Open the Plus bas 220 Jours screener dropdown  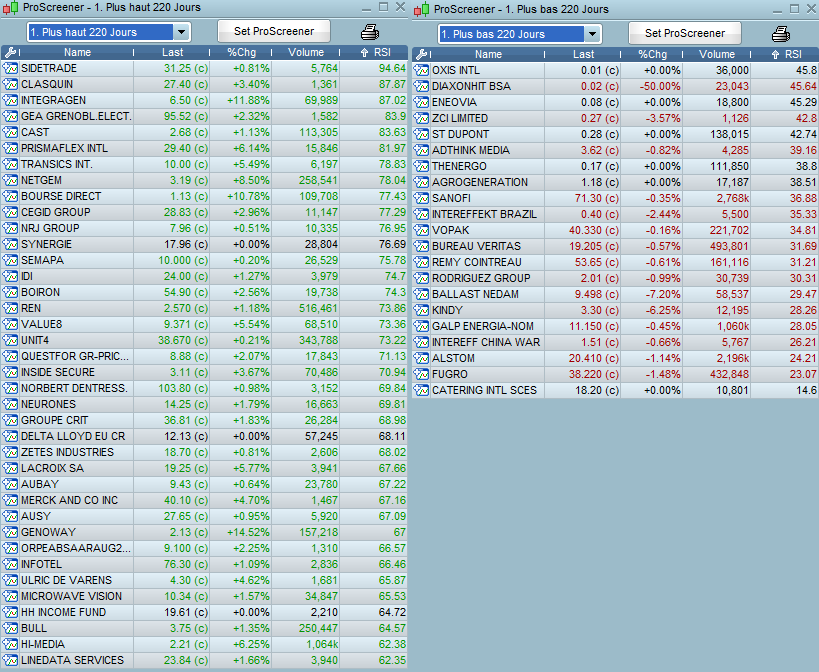click(520, 34)
